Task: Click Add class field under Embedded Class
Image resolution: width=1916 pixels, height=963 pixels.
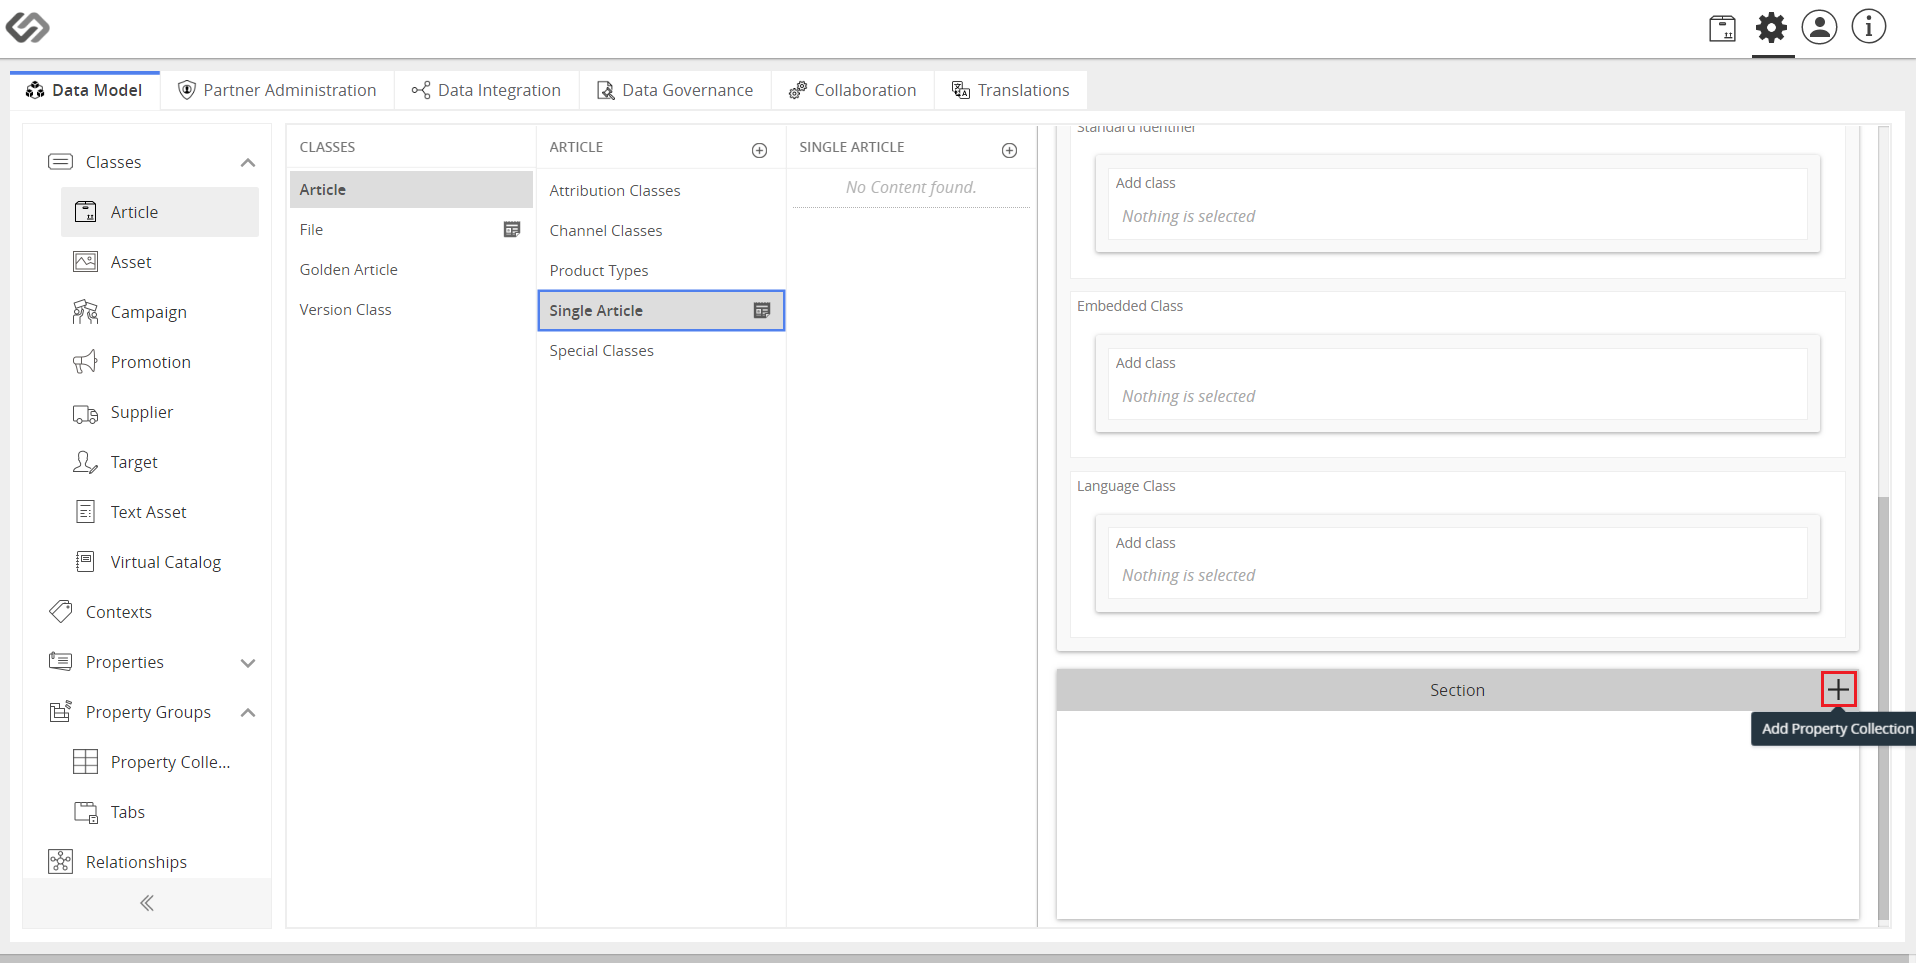Action: pos(1457,383)
